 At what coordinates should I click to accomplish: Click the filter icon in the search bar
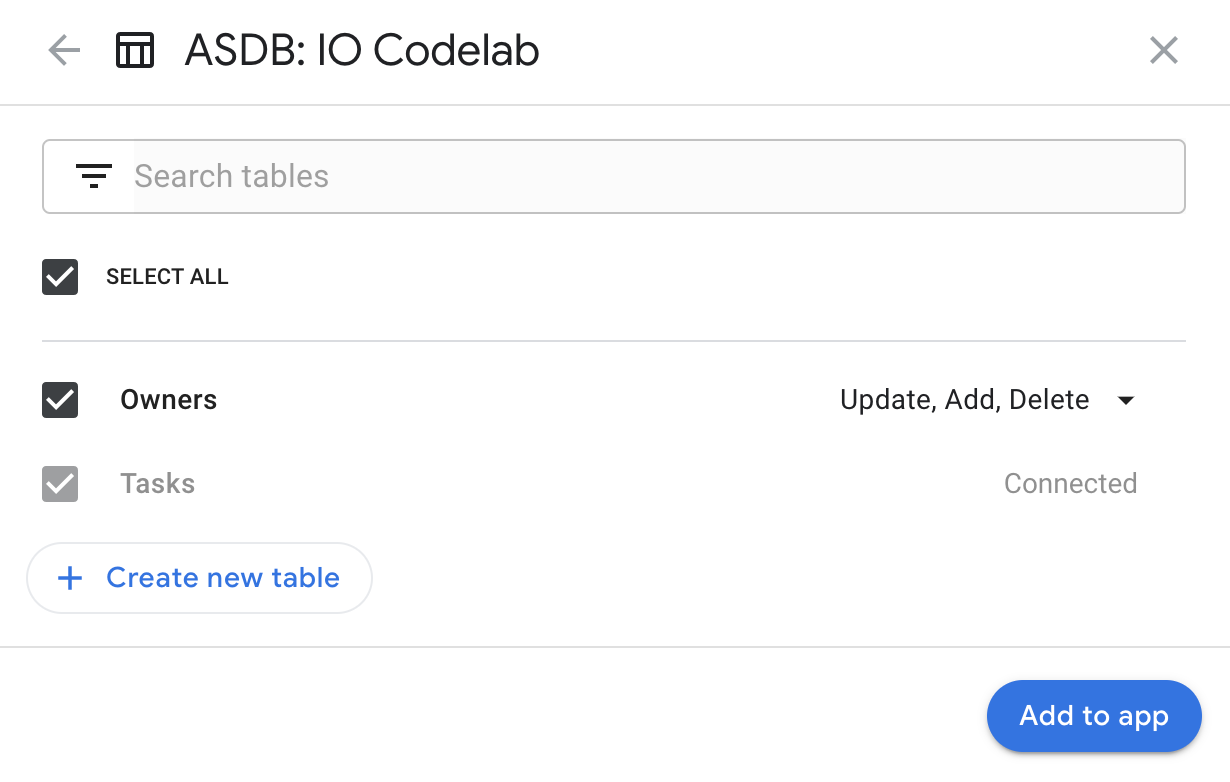point(94,176)
